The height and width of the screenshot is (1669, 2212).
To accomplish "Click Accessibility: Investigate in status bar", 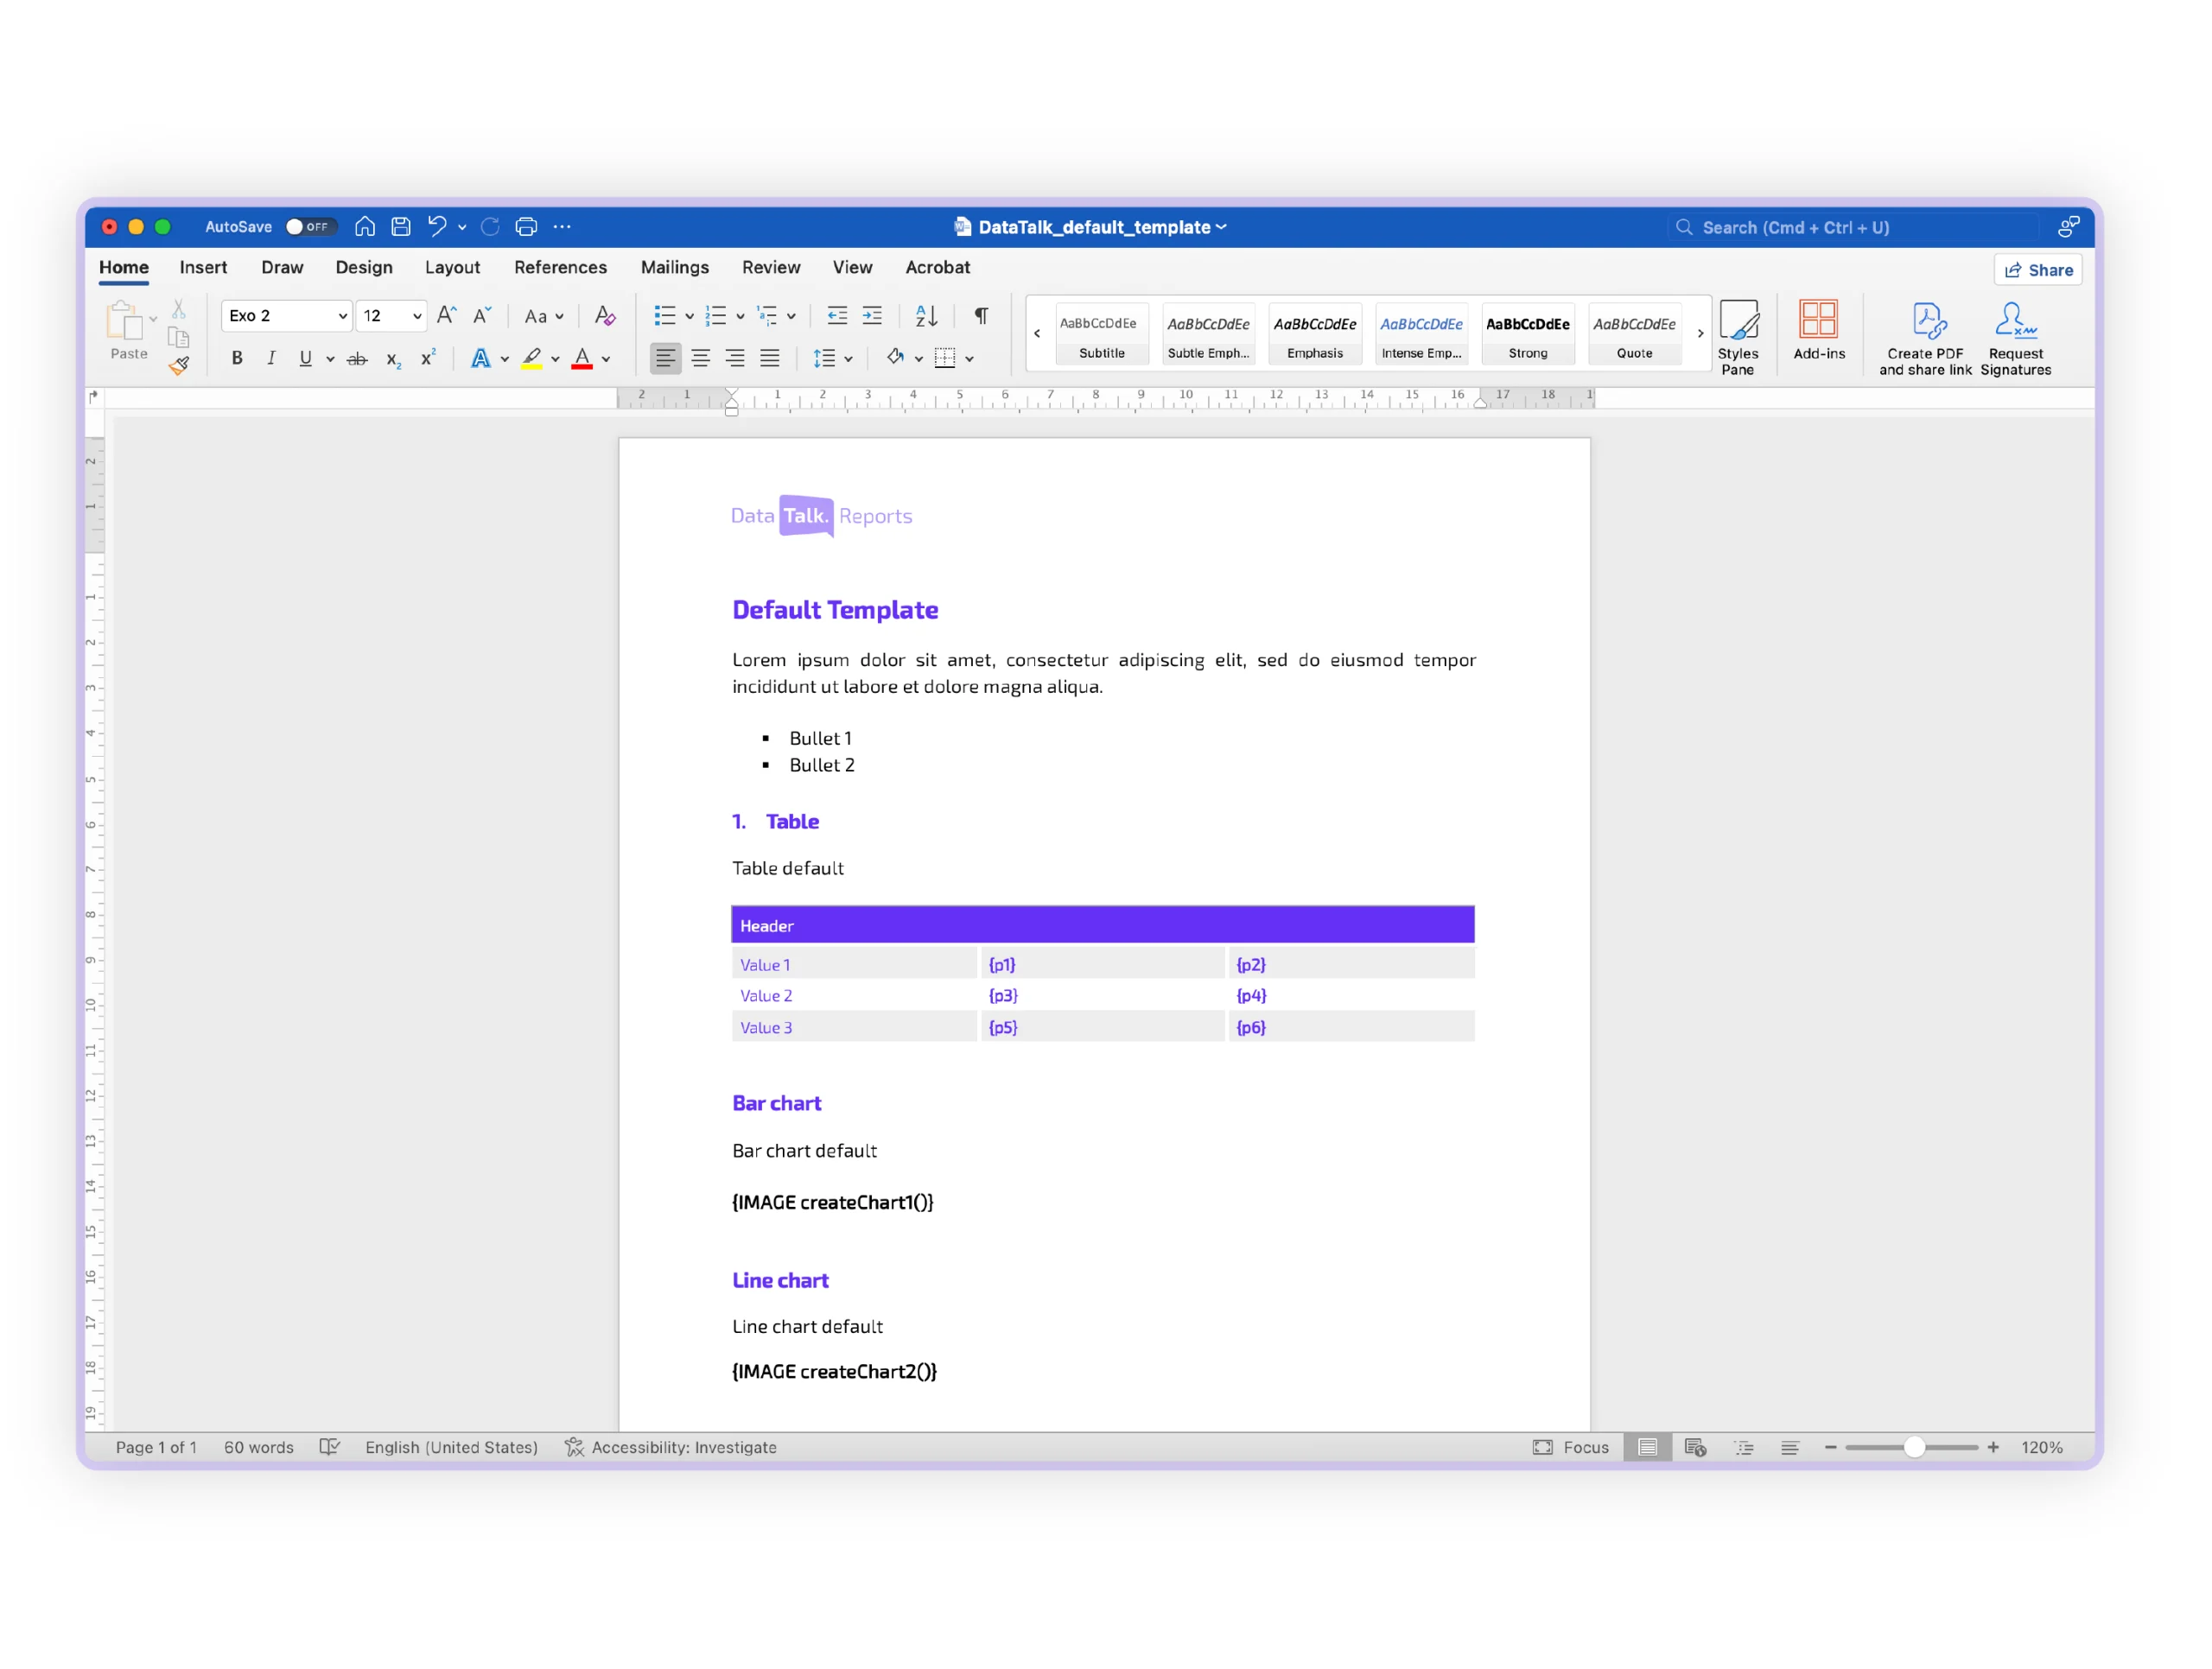I will click(x=671, y=1447).
